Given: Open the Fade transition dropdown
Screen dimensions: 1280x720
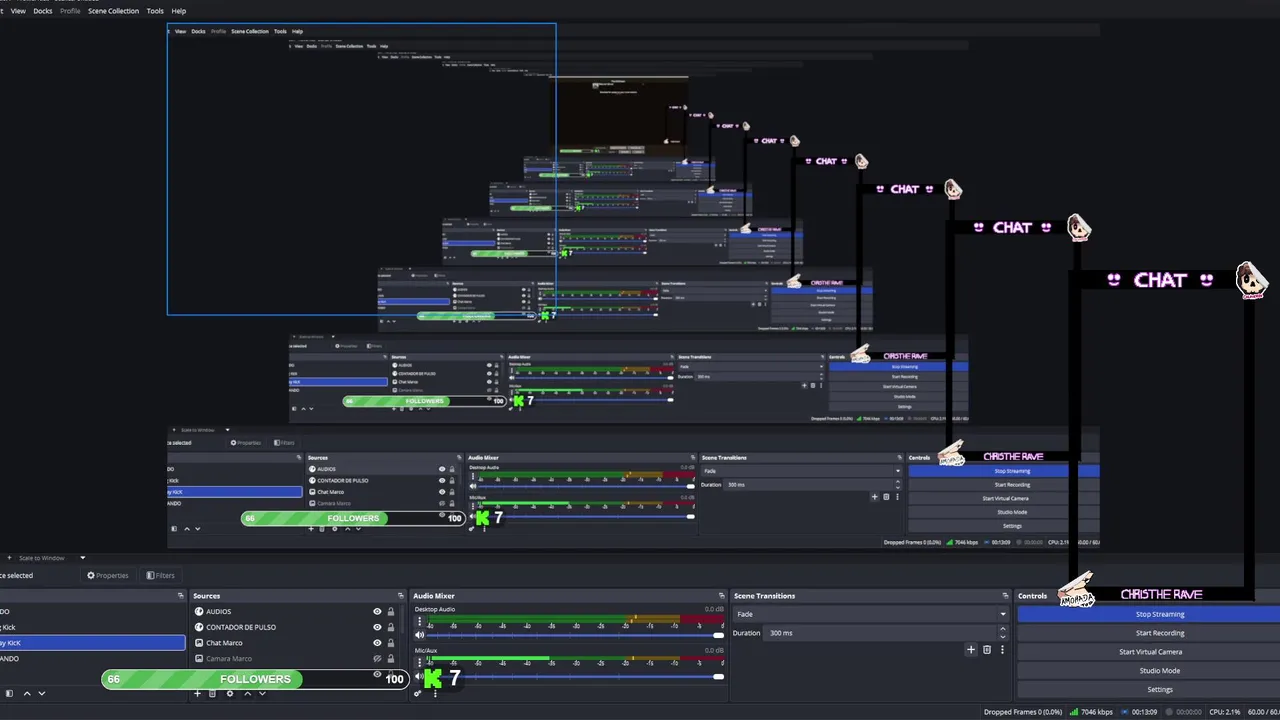Looking at the screenshot, I should point(870,614).
